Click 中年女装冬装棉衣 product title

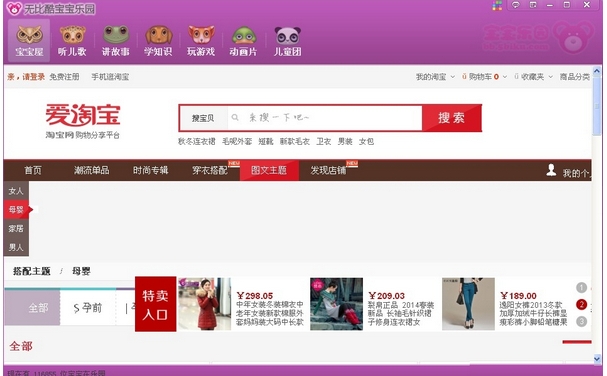click(x=270, y=313)
